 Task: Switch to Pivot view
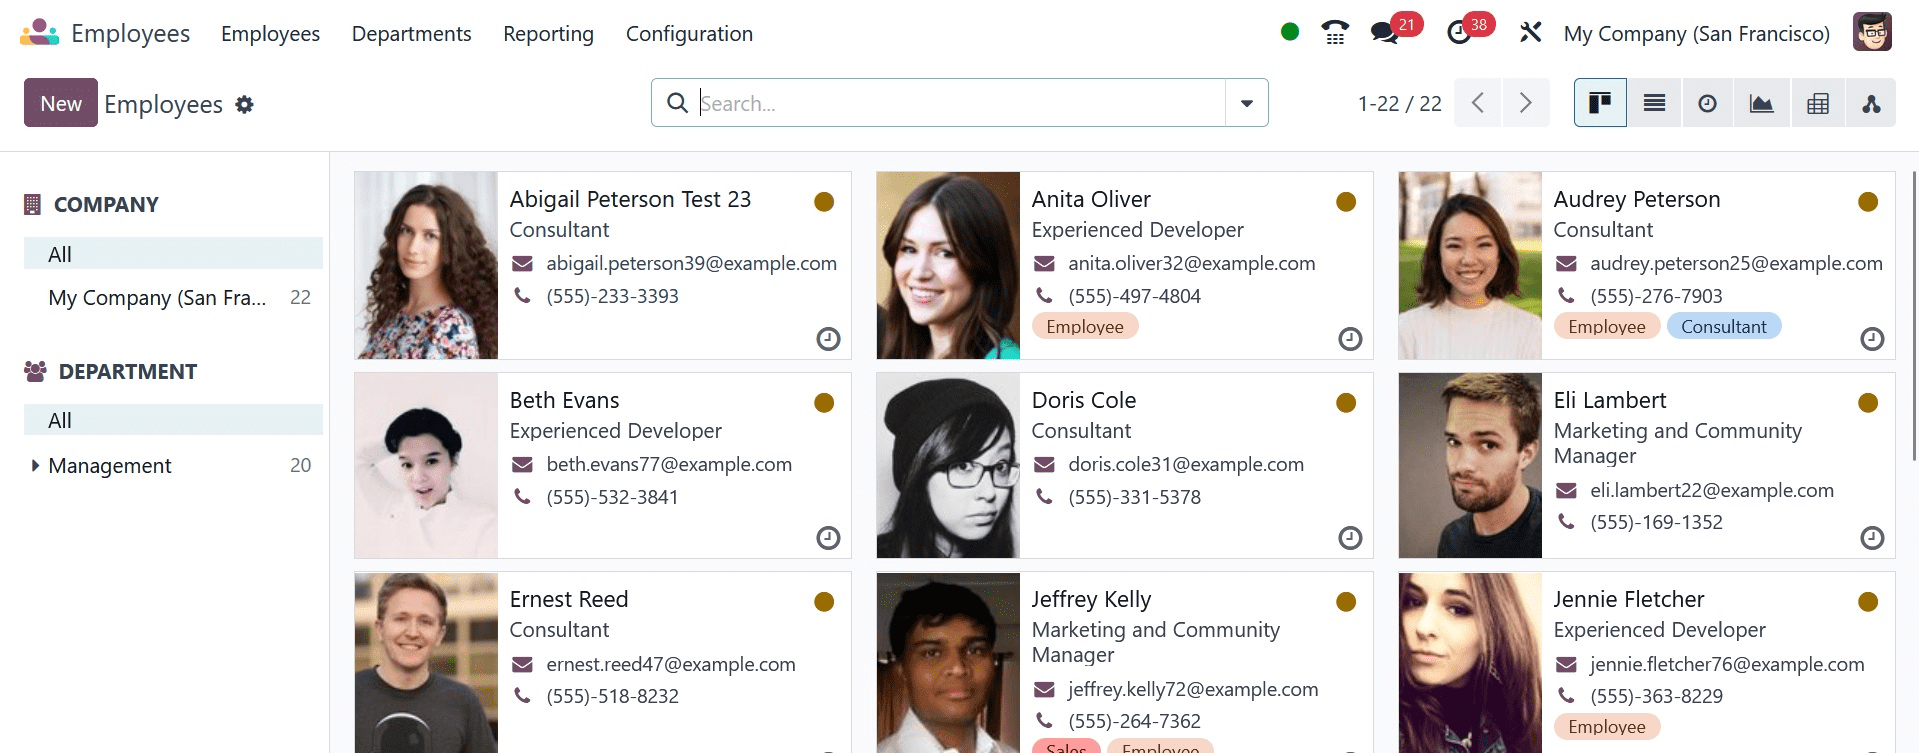pos(1818,103)
